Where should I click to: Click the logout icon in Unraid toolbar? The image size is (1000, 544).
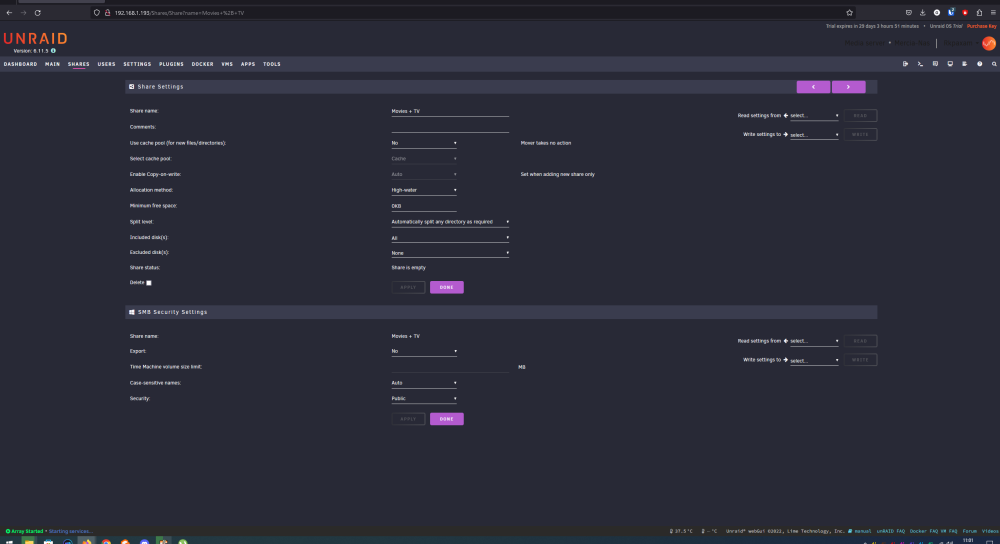tap(906, 64)
